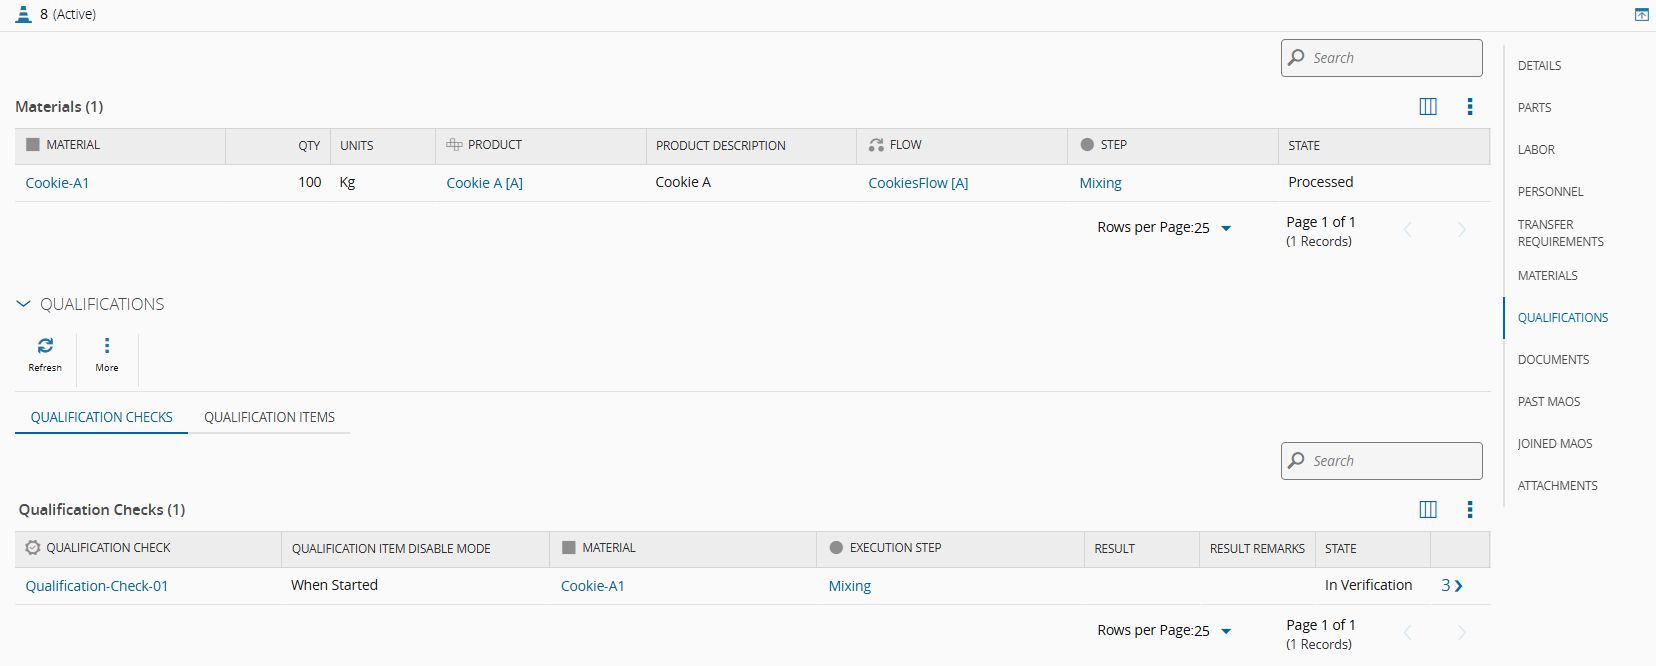This screenshot has width=1656, height=666.
Task: Open the CookiesFlow [A] flow link
Action: click(x=917, y=183)
